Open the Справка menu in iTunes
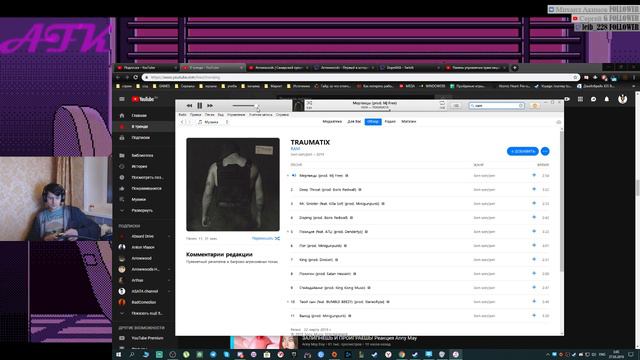Screen dimensions: 640x360 (x=282, y=115)
